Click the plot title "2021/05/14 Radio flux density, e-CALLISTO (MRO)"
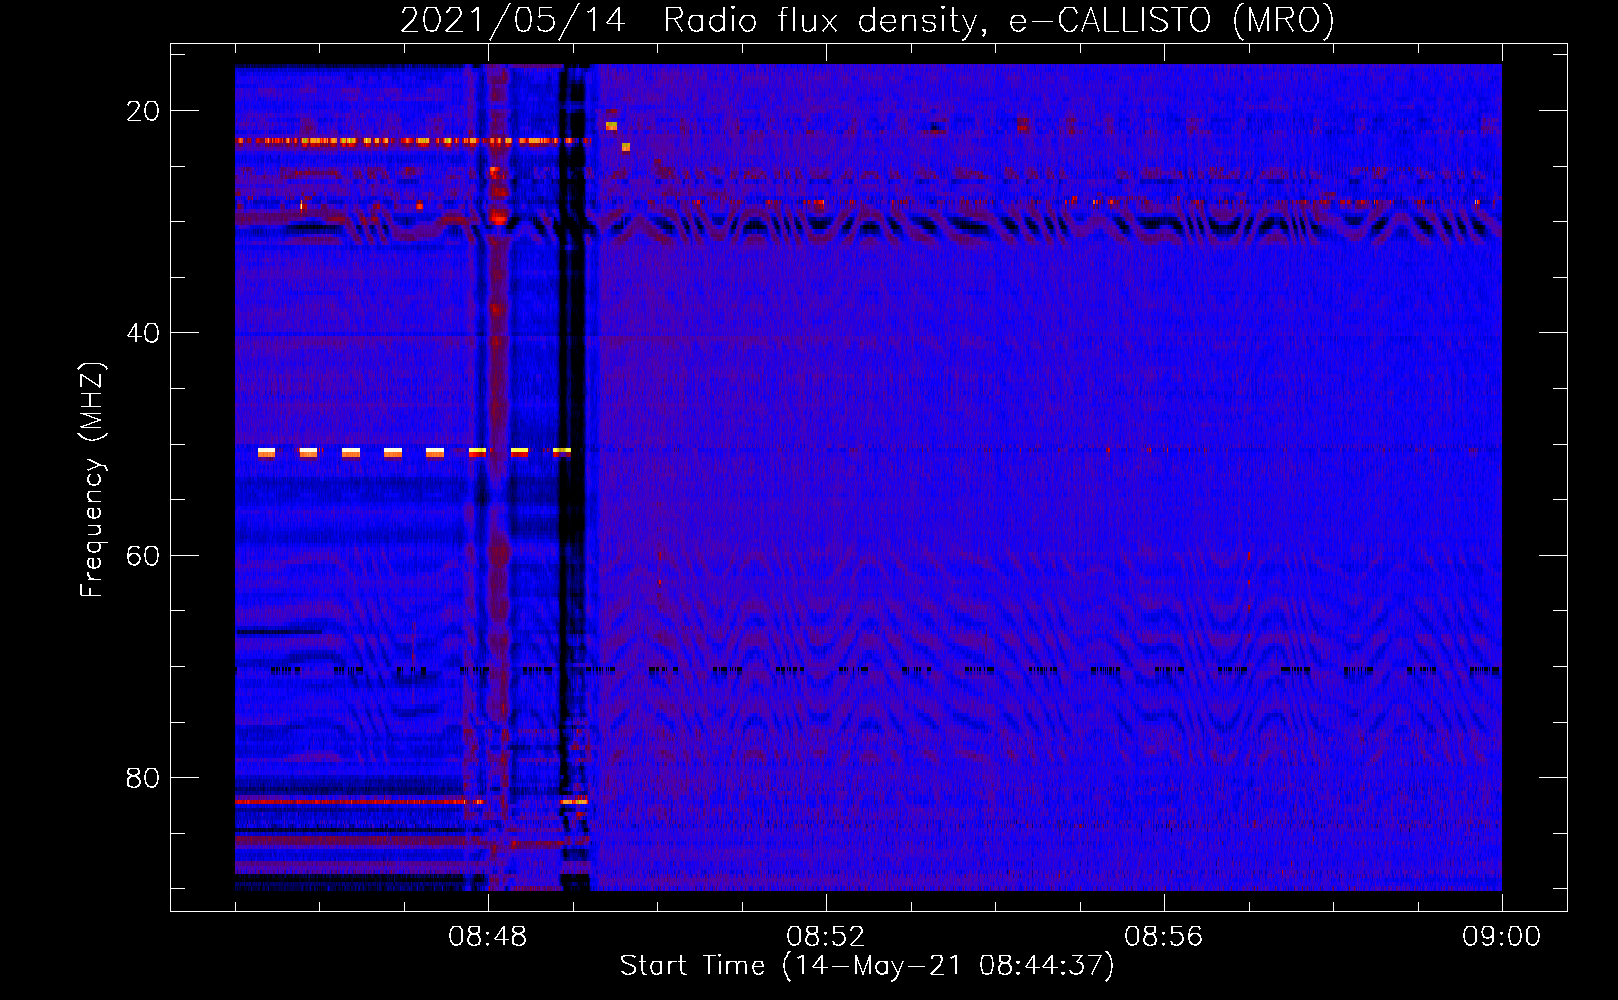Image resolution: width=1618 pixels, height=1000 pixels. 867,20
